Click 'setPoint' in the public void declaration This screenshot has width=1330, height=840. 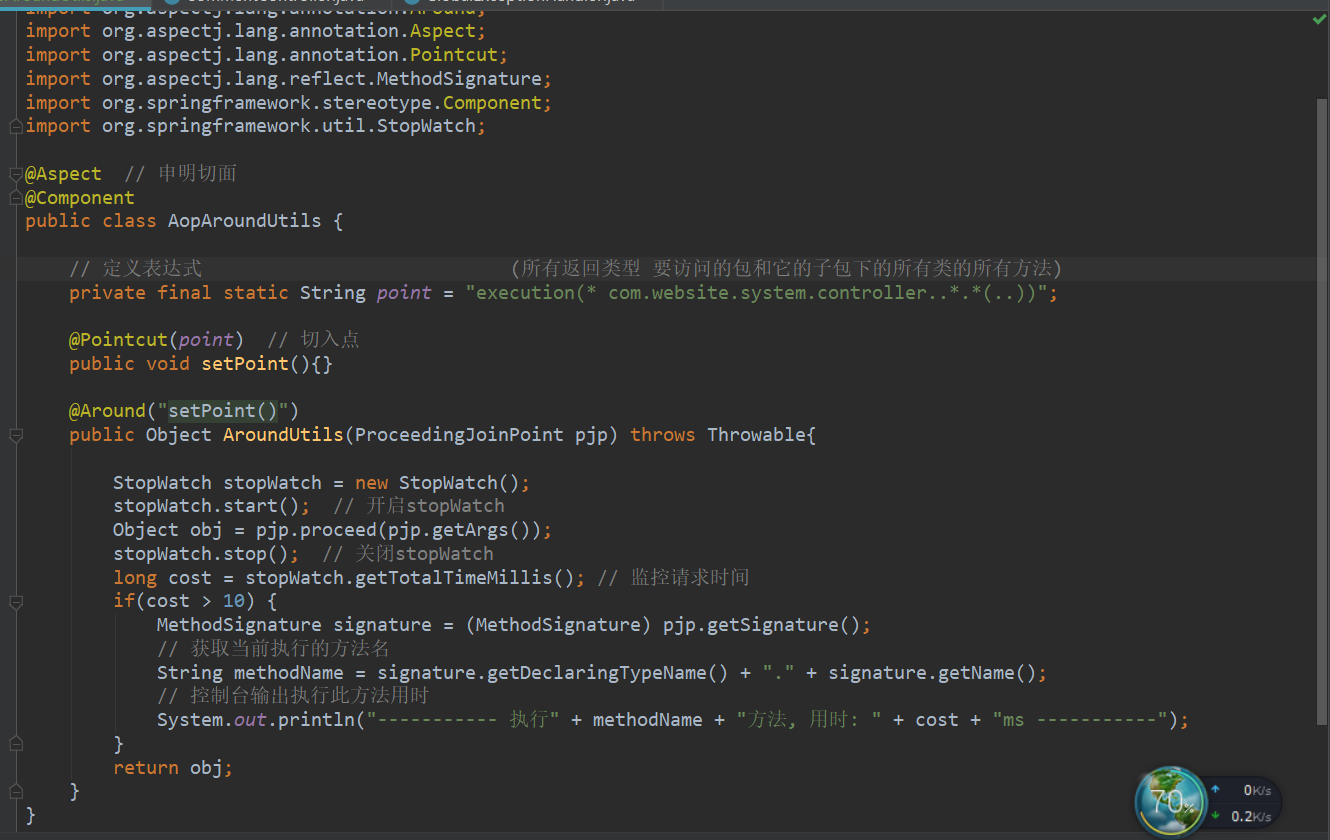245,364
